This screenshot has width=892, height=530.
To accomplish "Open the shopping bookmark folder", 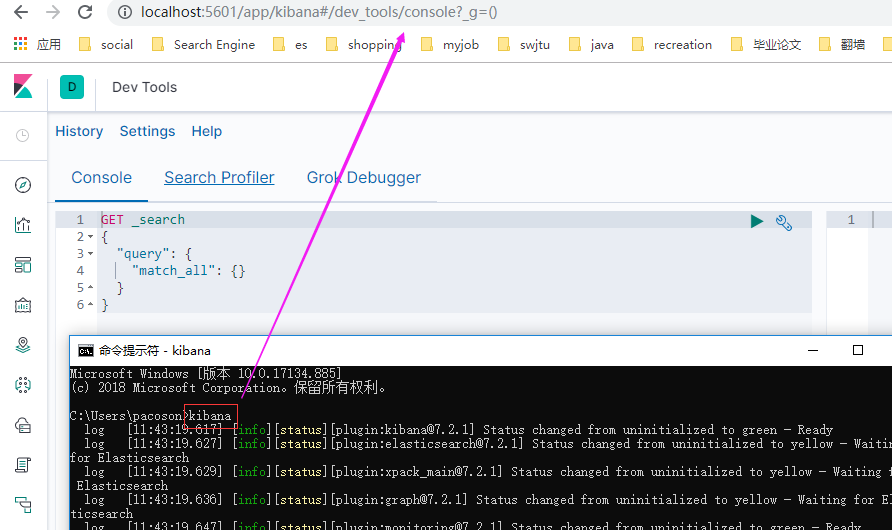I will 364,44.
